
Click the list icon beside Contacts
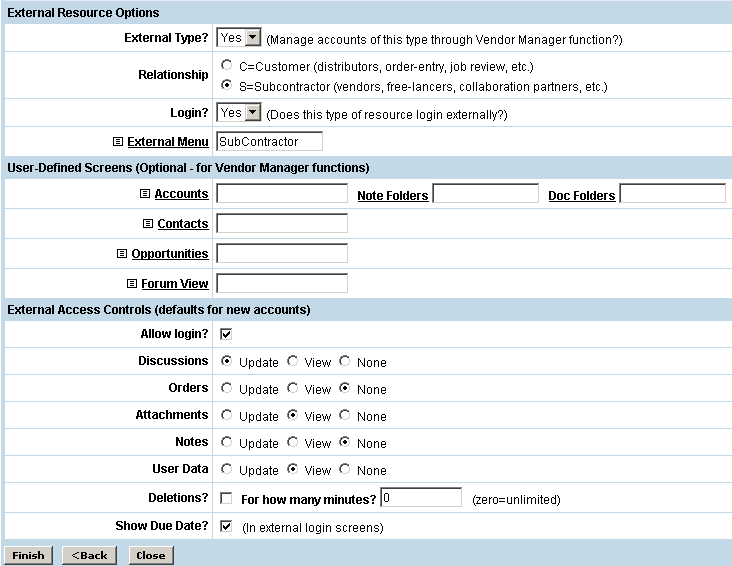[x=148, y=223]
